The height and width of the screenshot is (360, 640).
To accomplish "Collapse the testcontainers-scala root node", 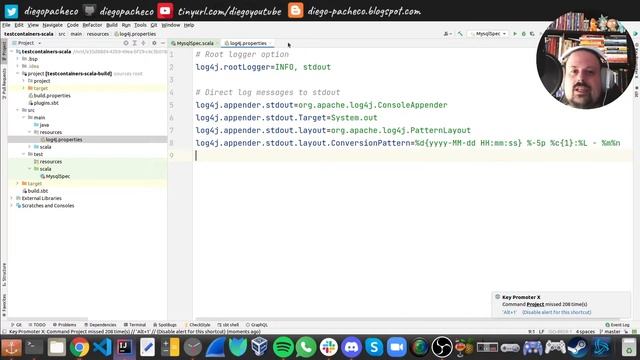I will point(12,52).
